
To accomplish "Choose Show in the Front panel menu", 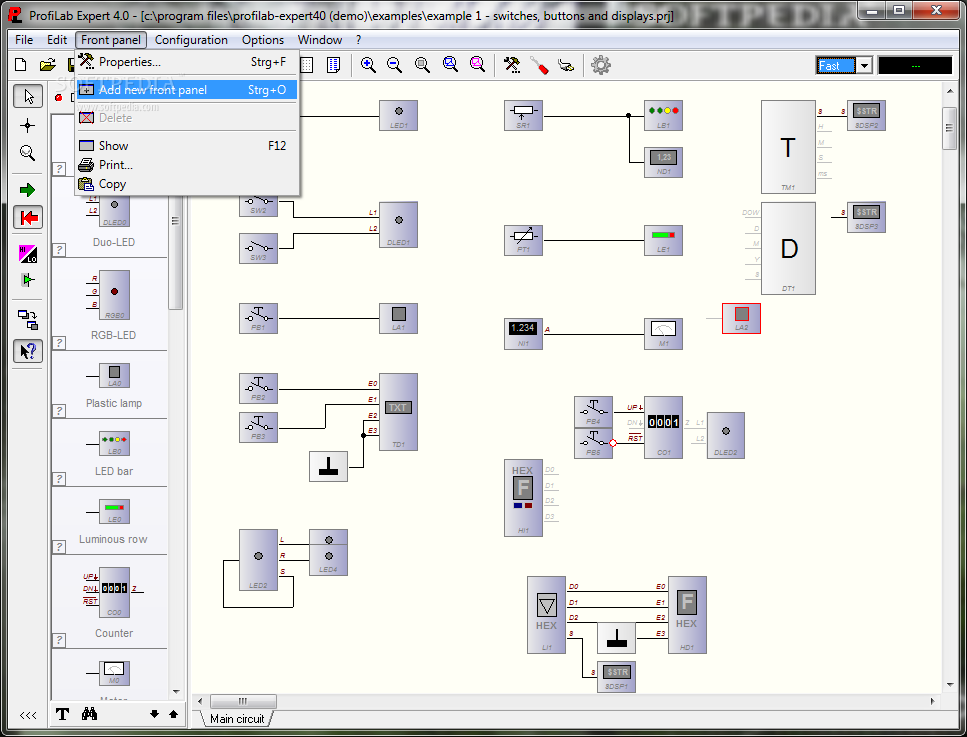I will coord(187,146).
